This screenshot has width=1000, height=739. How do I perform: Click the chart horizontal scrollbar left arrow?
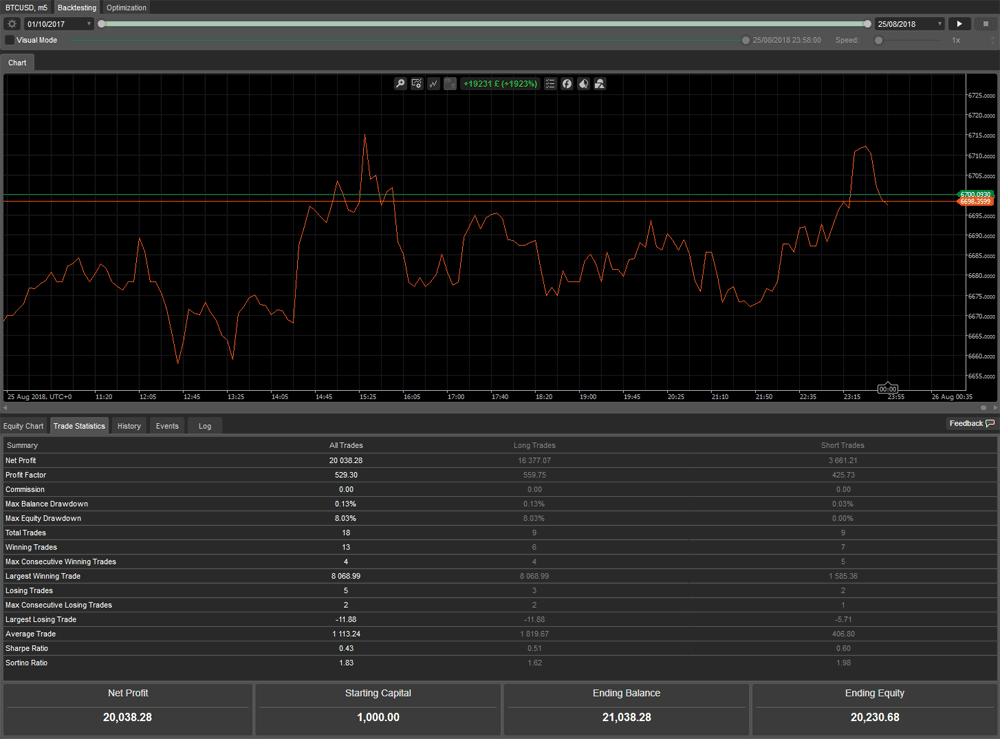[5, 407]
